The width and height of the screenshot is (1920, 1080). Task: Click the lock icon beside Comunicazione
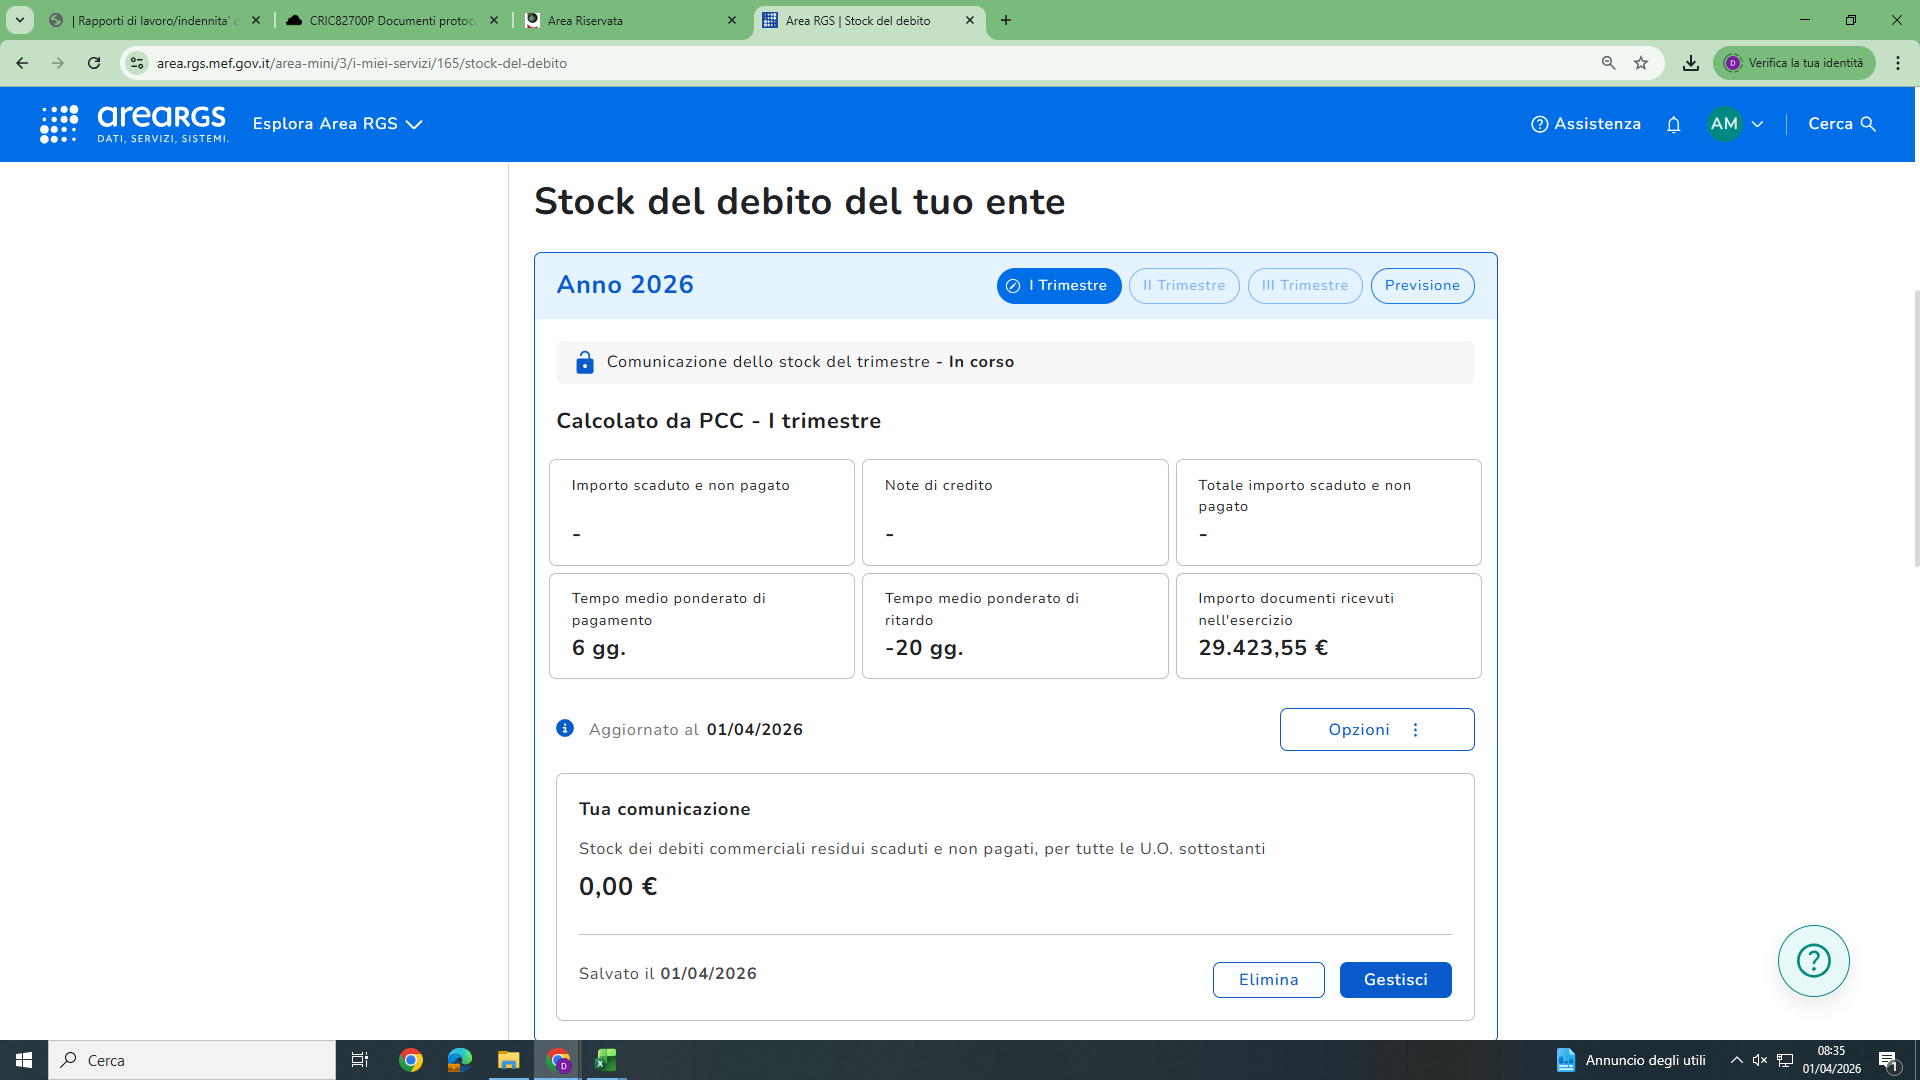[585, 362]
